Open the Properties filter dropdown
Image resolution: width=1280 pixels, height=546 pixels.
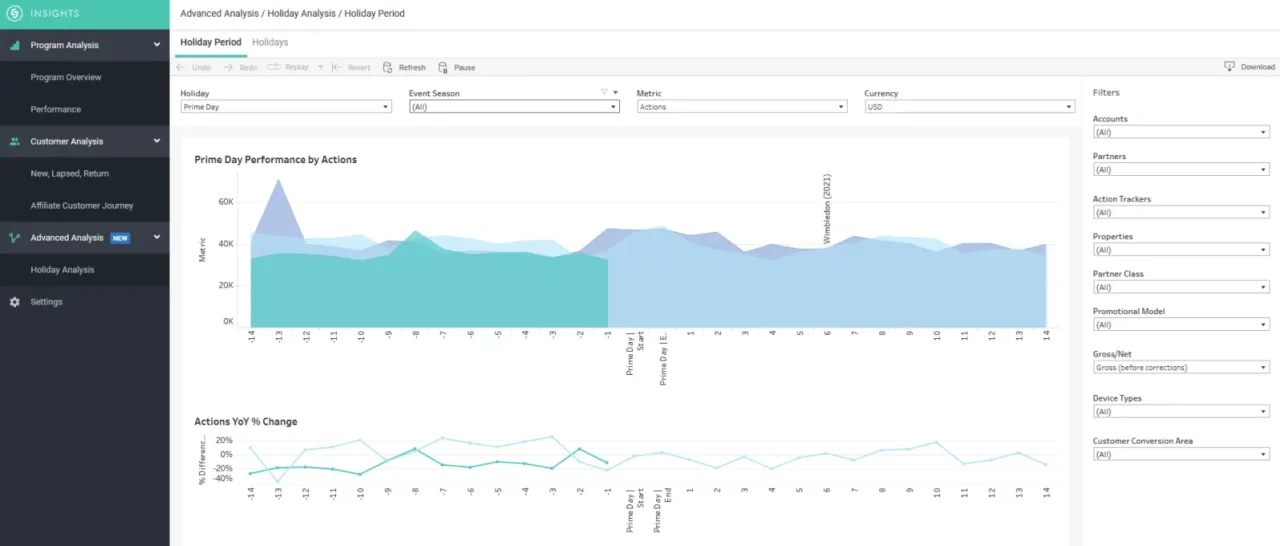[x=1181, y=250]
